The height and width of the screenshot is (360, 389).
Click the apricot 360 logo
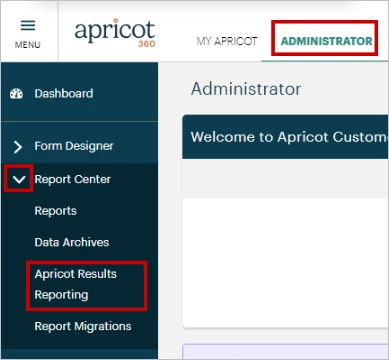click(115, 33)
